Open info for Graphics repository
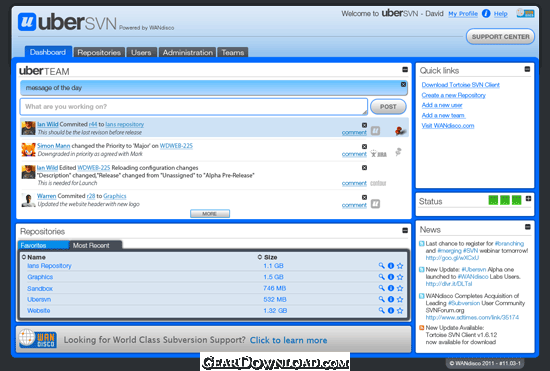This screenshot has height=371, width=550. [x=391, y=277]
